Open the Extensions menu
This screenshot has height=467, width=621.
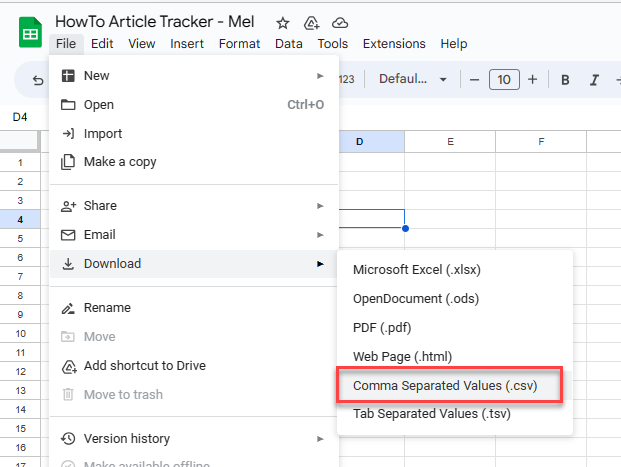(x=396, y=44)
